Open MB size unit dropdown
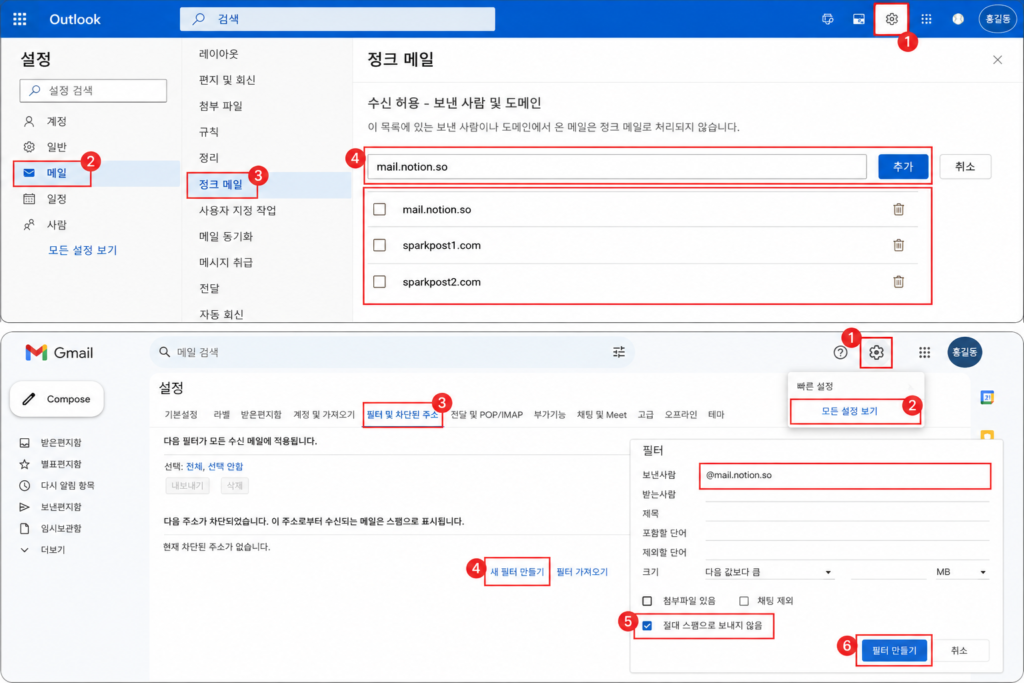The height and width of the screenshot is (683, 1024). click(961, 572)
